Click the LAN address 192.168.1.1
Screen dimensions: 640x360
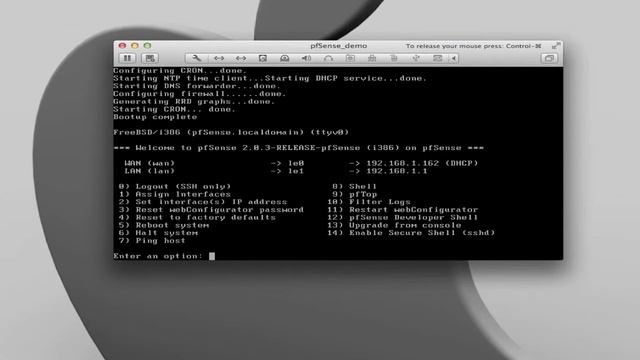[397, 171]
